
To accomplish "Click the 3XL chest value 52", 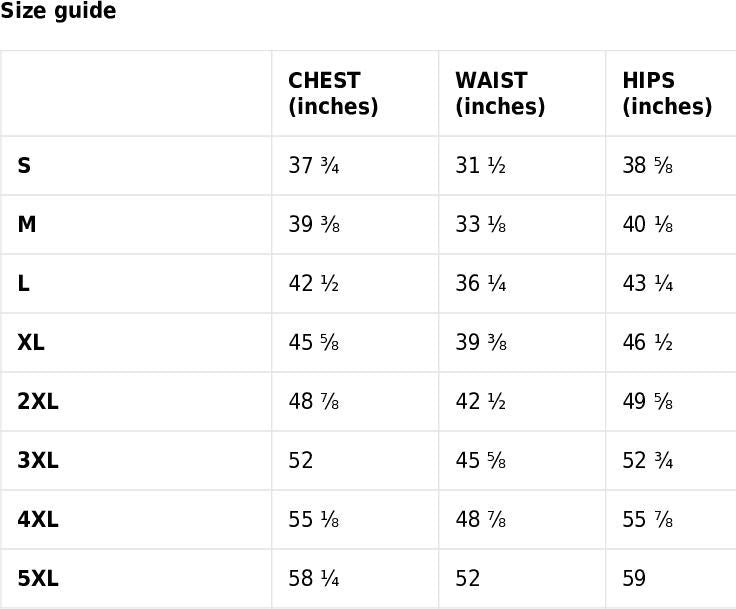I will coord(301,461).
